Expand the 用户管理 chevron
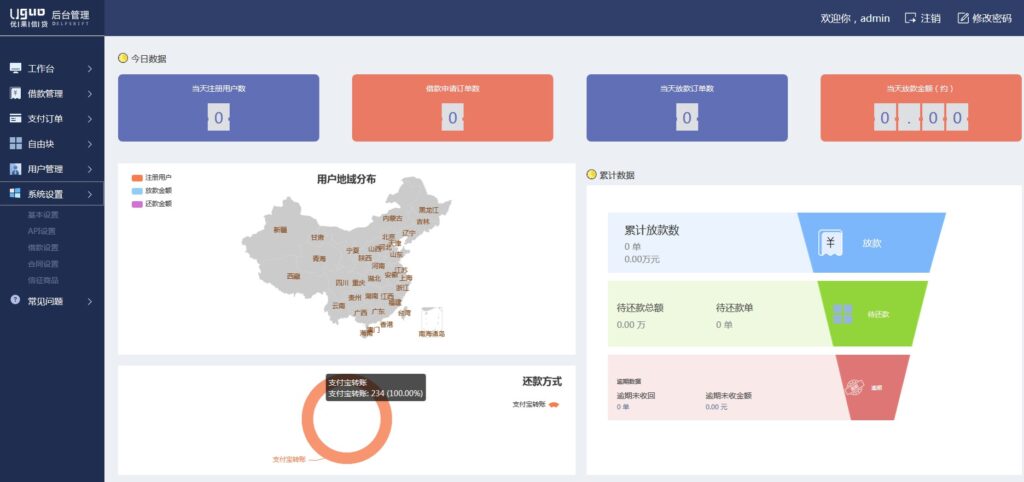This screenshot has width=1024, height=482. point(89,169)
